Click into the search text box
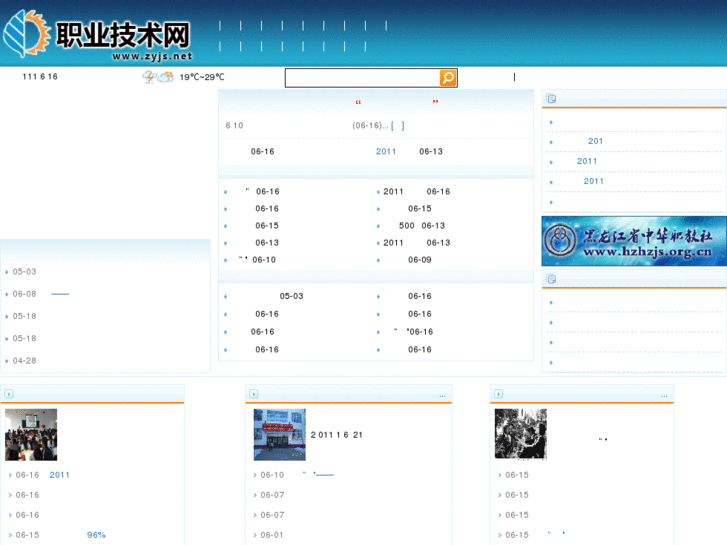Viewport: 727px width, 545px height. (x=361, y=78)
